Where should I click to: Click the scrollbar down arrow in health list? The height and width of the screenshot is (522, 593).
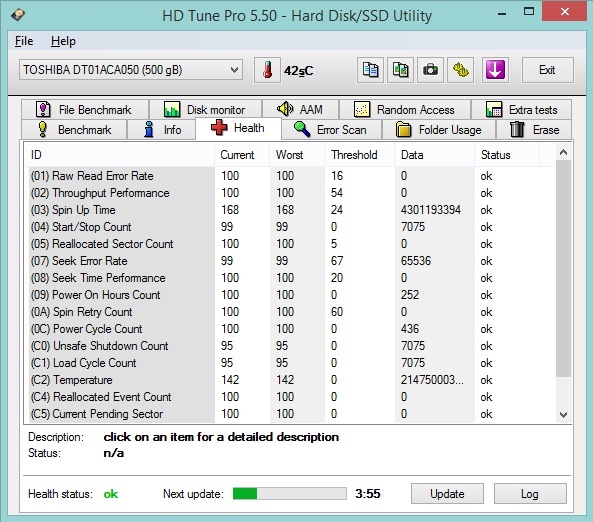(x=564, y=415)
